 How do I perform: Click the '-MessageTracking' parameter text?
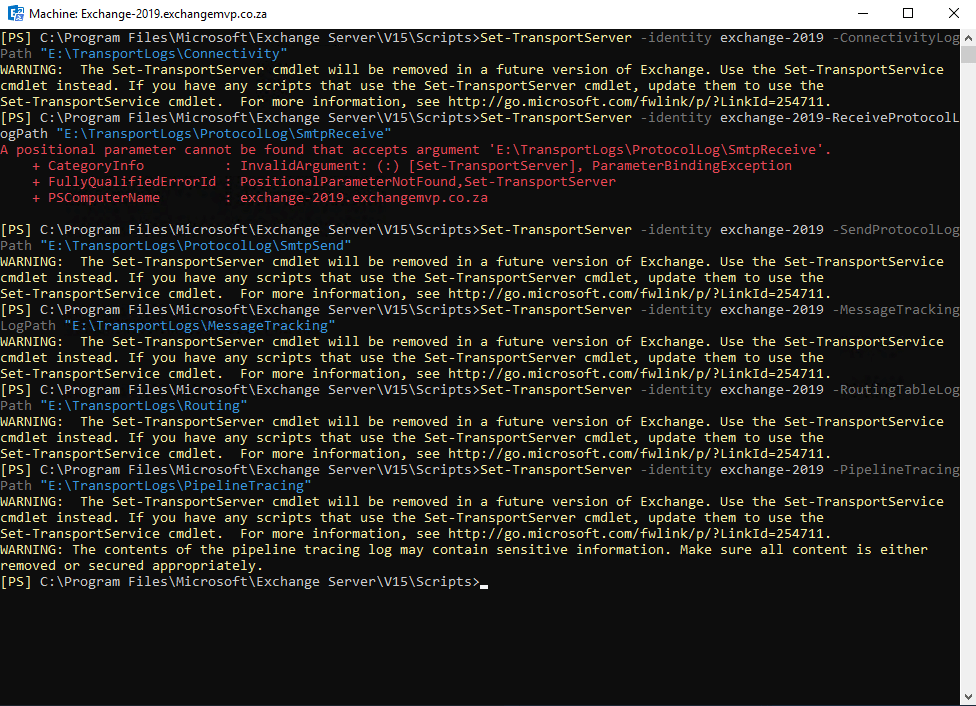click(x=896, y=309)
